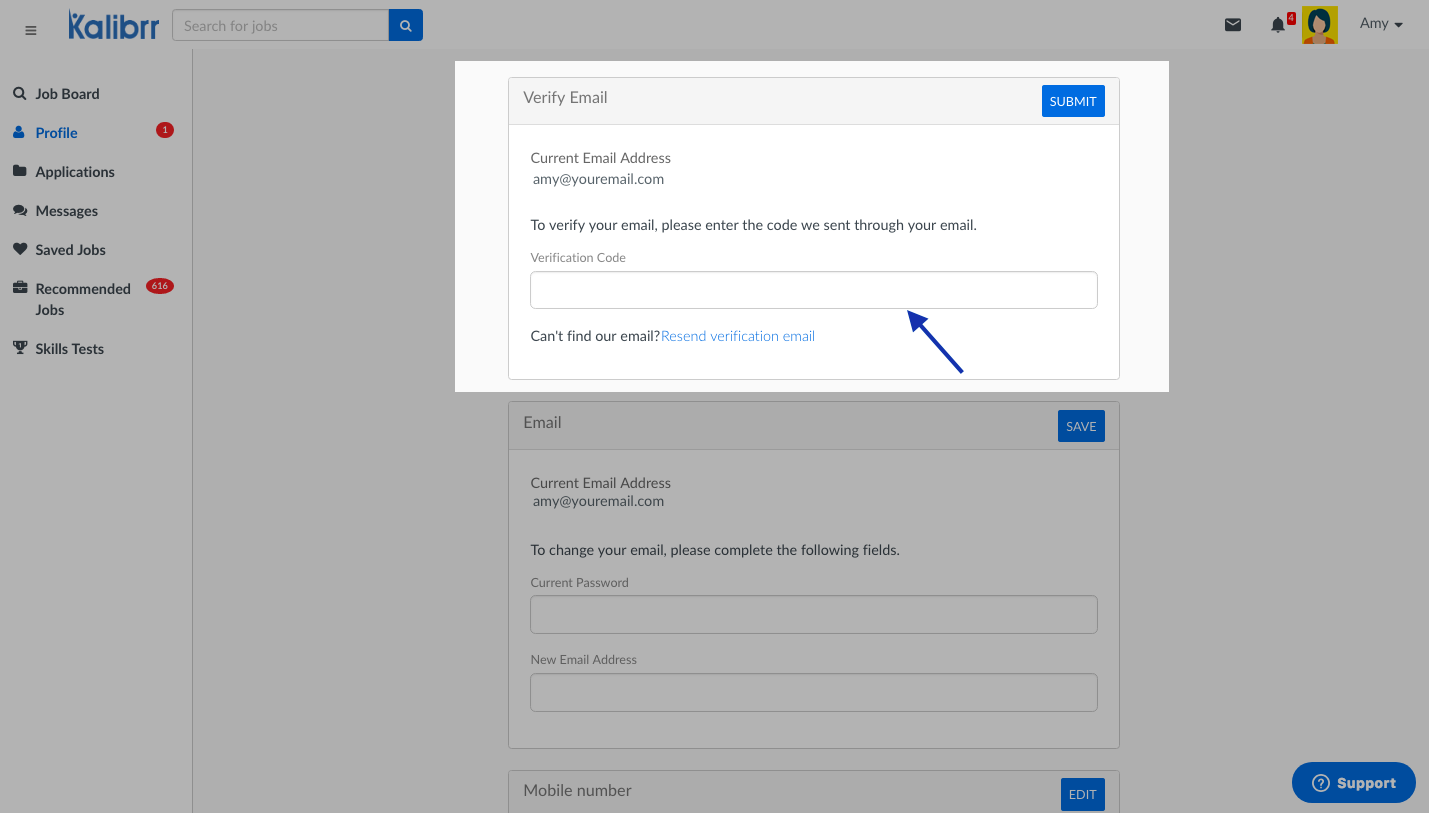Click the hamburger menu icon
The width and height of the screenshot is (1429, 813).
[x=30, y=31]
